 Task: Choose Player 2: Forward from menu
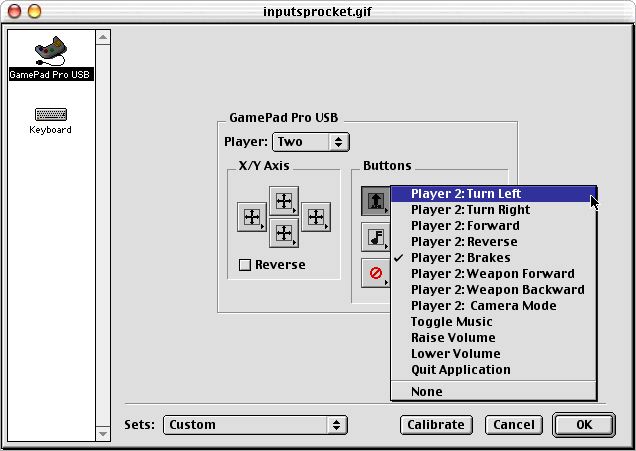pyautogui.click(x=493, y=226)
